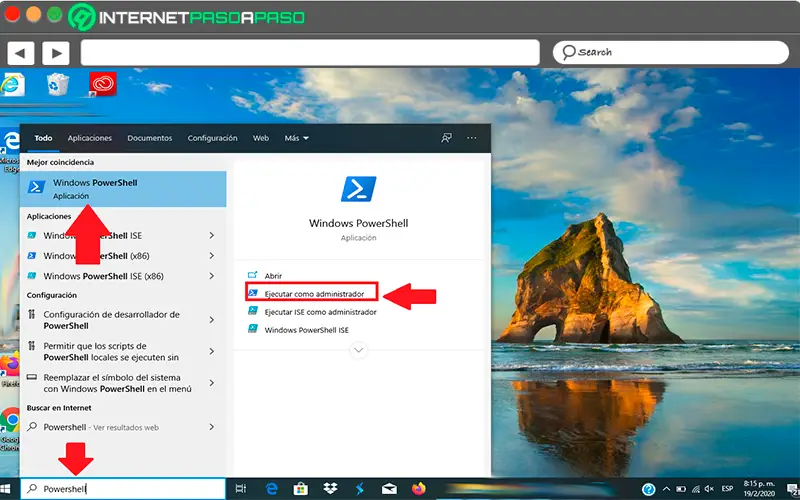Expand Powershell web results chevron
Viewport: 800px width, 500px height.
tap(211, 427)
